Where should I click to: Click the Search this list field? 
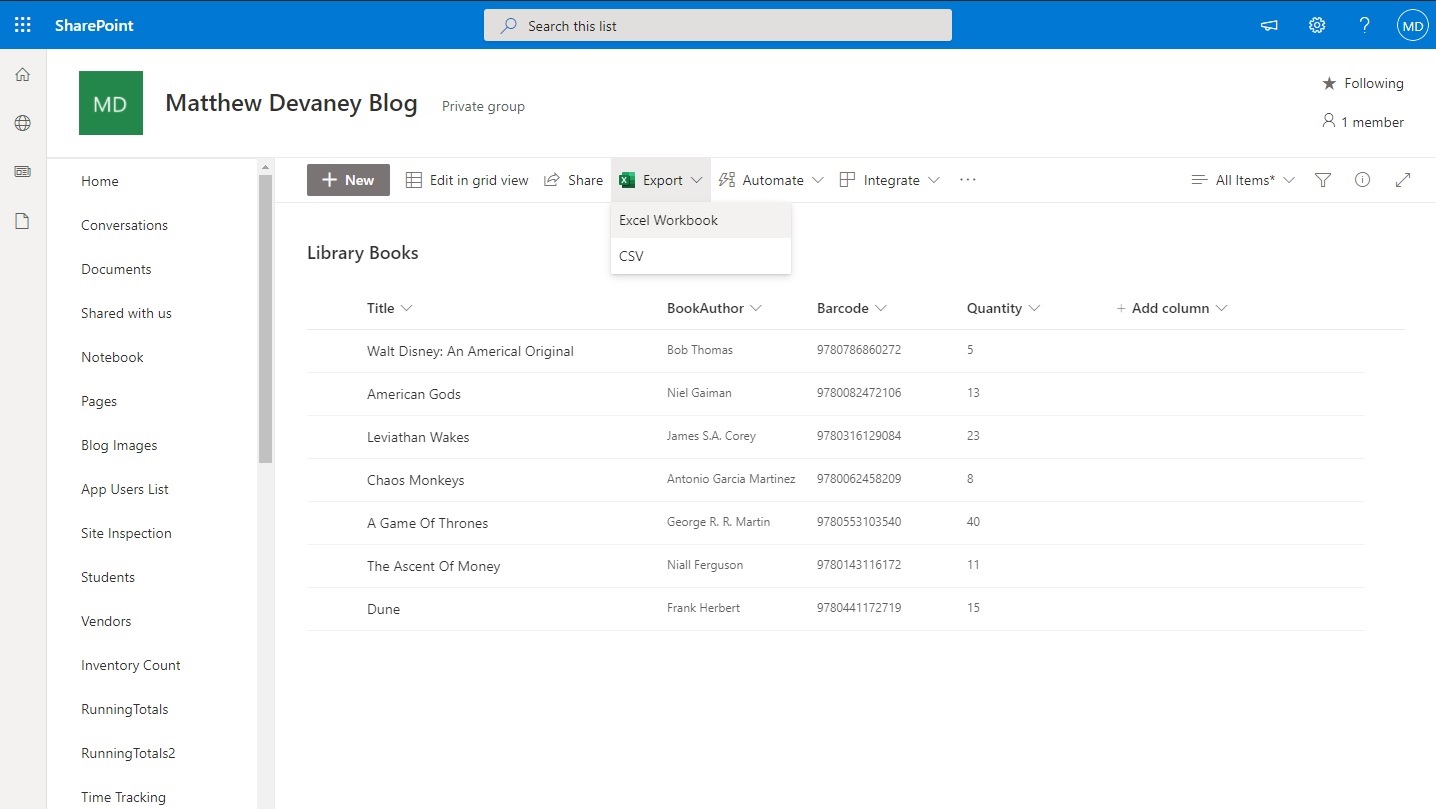[x=717, y=25]
